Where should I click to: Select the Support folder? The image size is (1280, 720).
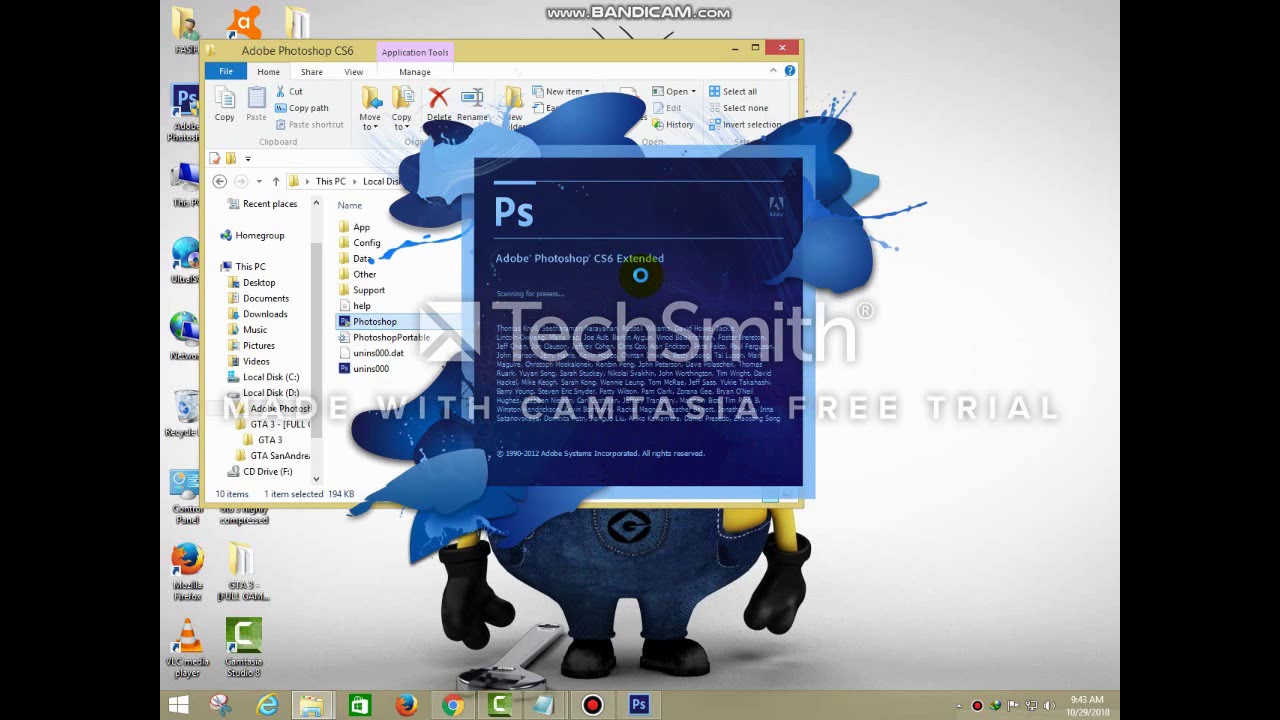[361, 290]
